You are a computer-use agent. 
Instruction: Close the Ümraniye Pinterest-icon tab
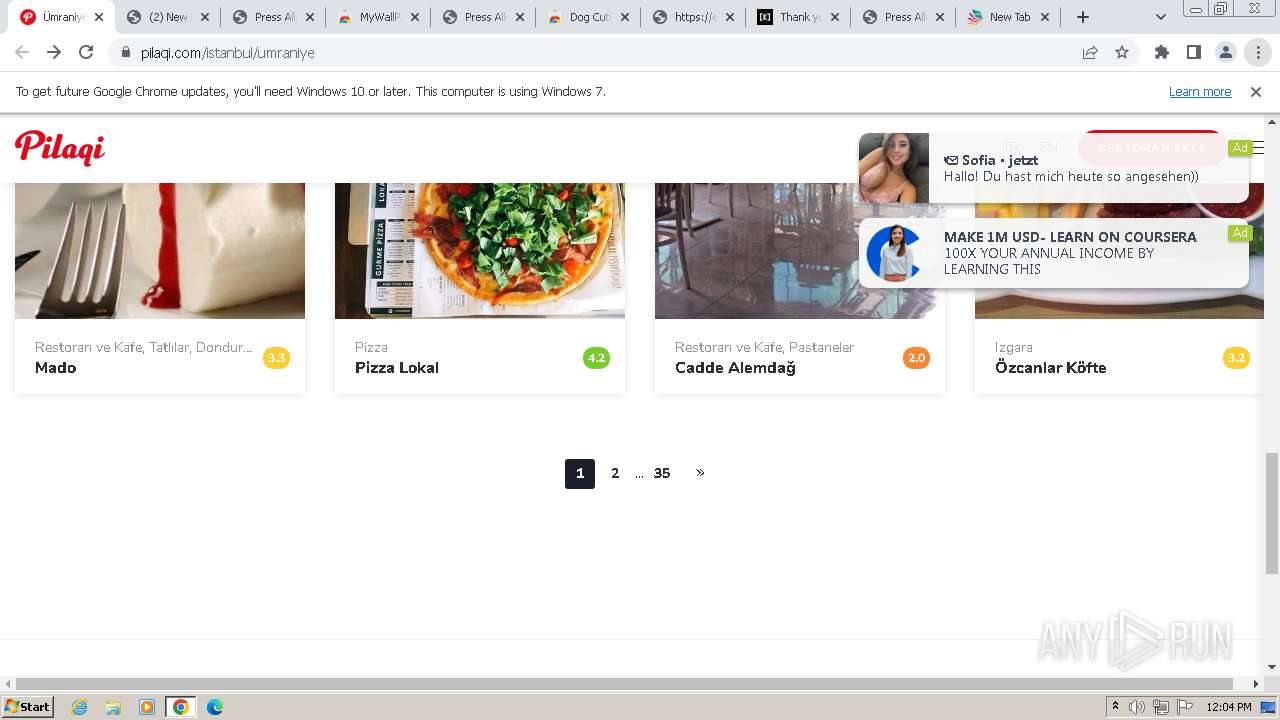pos(99,17)
